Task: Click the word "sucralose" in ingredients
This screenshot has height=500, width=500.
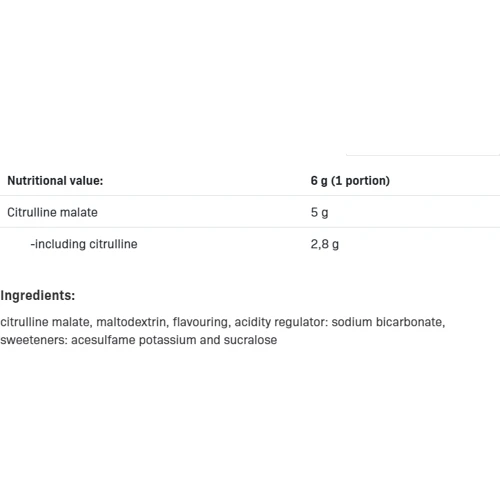Action: 250,340
